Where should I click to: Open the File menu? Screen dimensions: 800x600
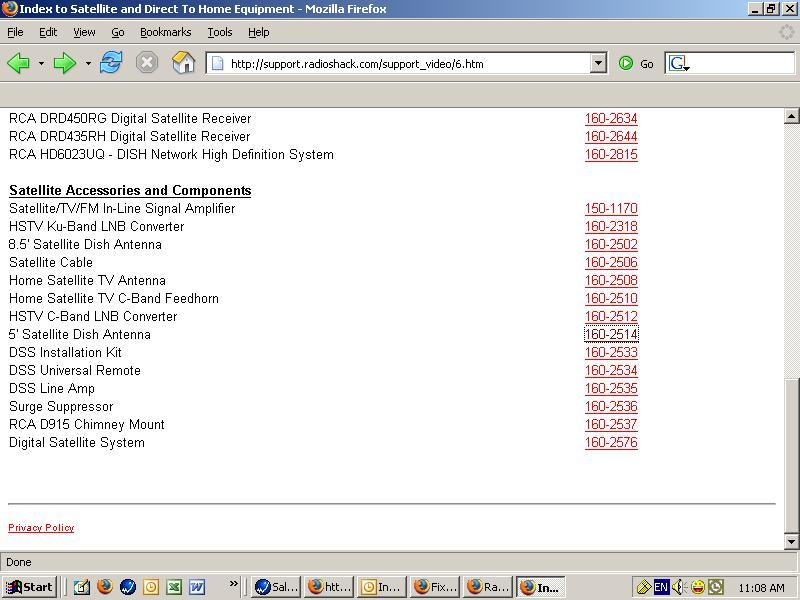click(15, 32)
